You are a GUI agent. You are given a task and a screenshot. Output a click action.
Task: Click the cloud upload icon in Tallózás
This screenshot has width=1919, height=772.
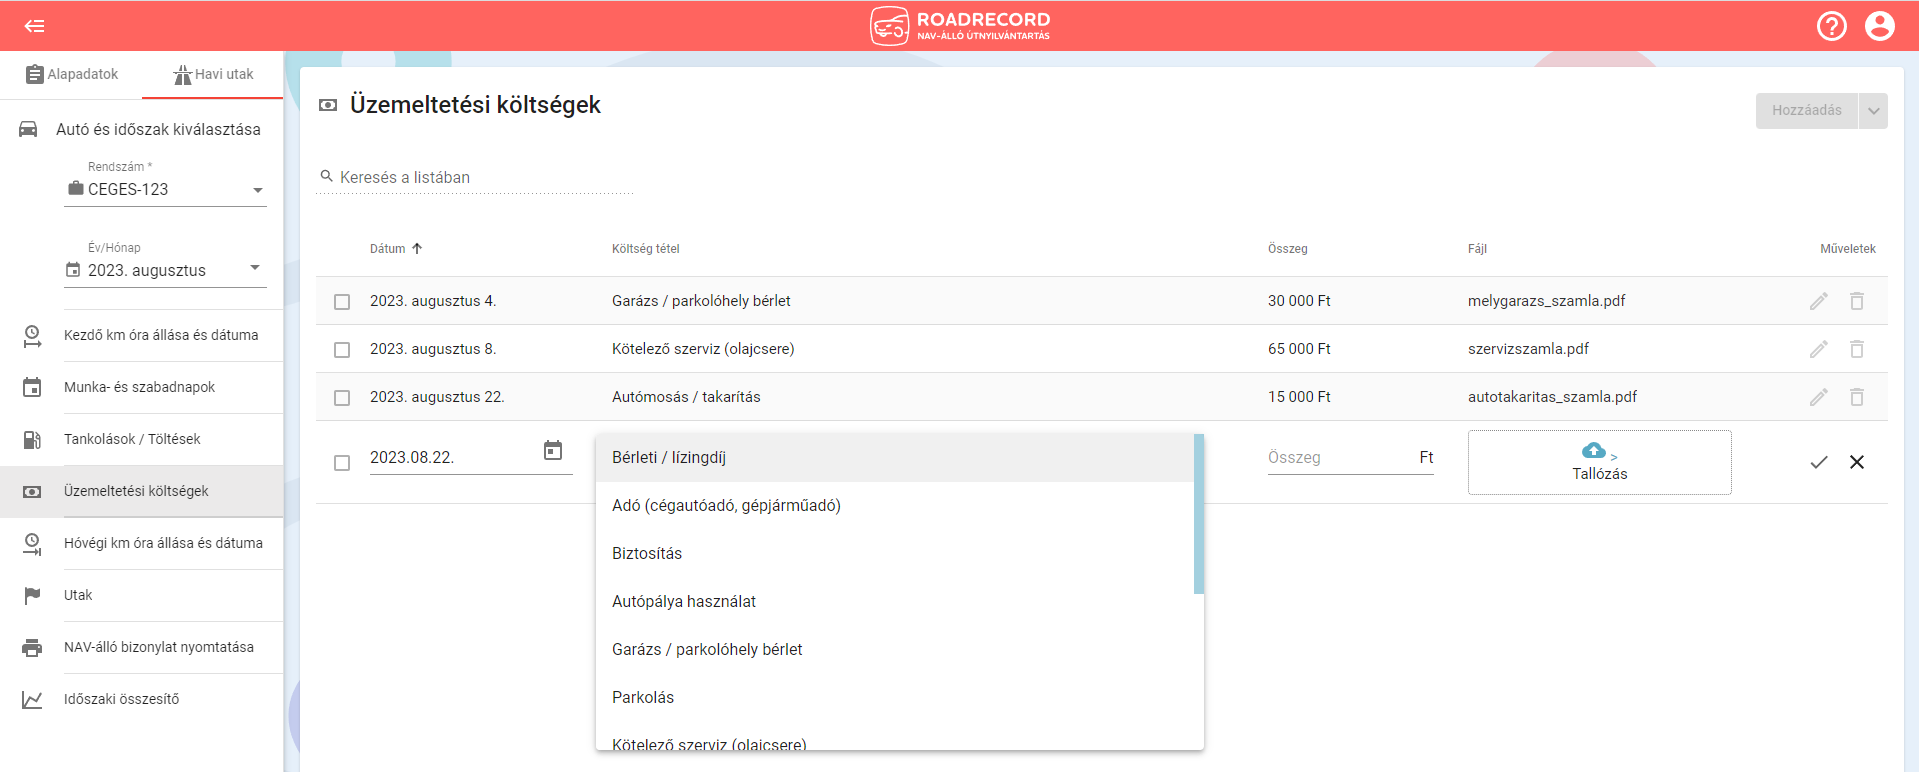tap(1594, 450)
